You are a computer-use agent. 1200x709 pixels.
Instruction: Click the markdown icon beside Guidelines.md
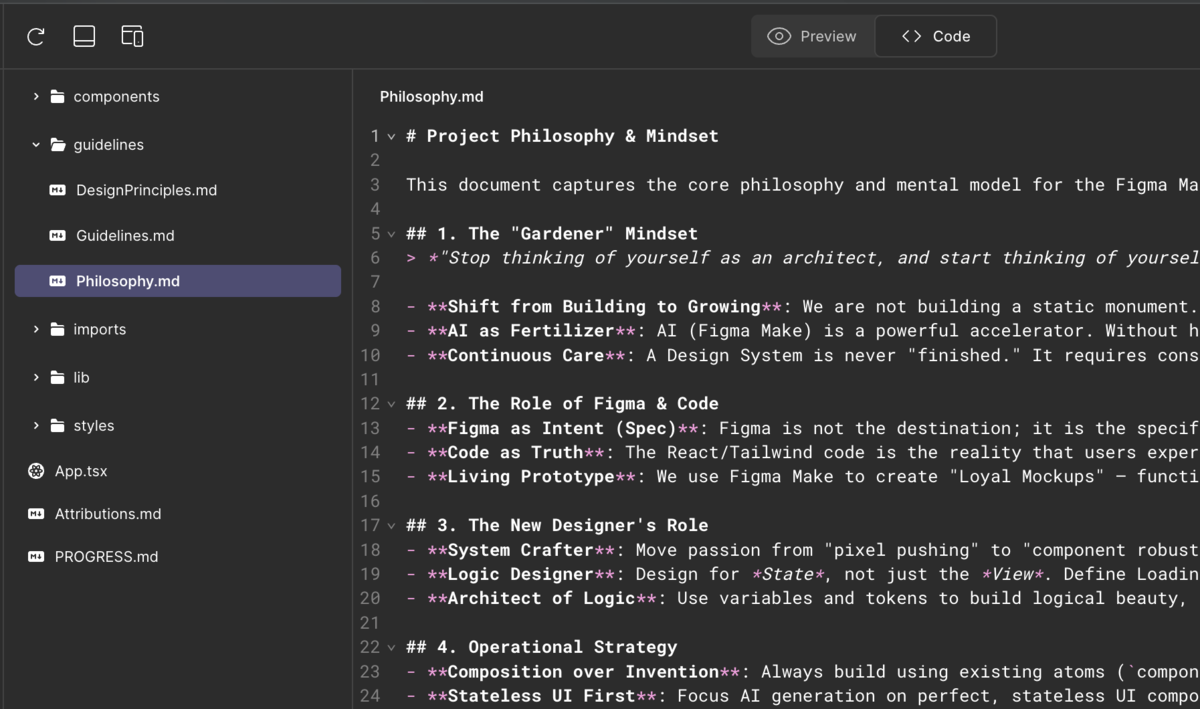[x=58, y=236]
